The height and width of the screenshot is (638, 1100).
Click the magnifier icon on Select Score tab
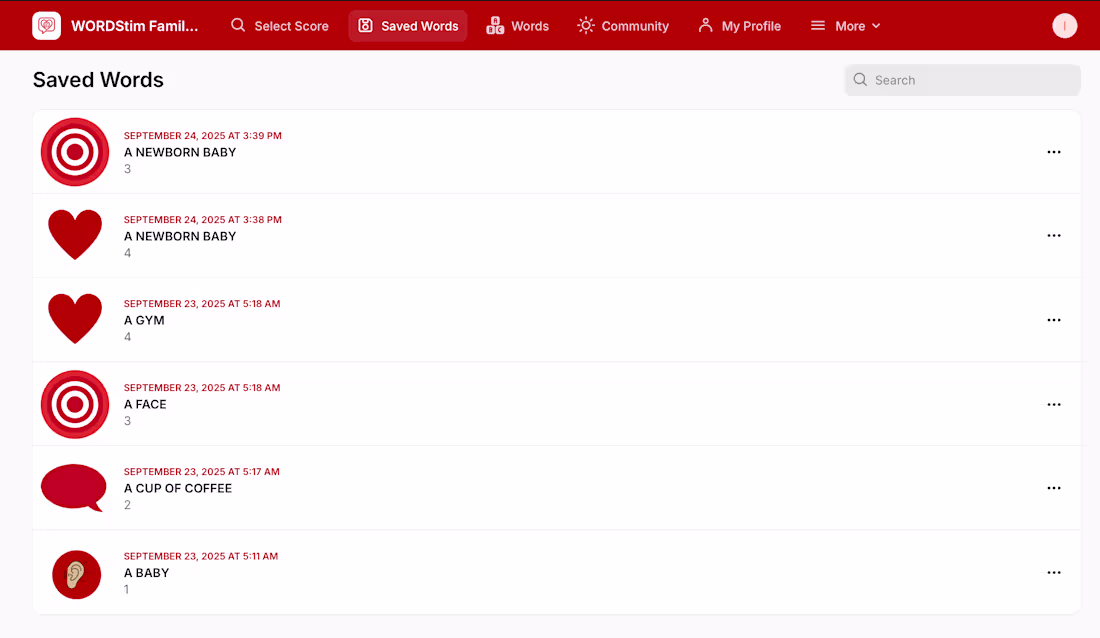click(239, 25)
